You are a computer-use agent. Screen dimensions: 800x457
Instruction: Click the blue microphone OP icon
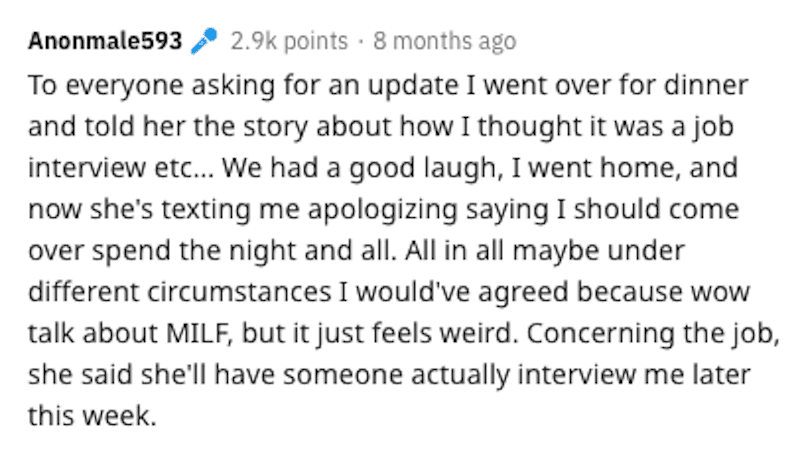click(x=203, y=41)
